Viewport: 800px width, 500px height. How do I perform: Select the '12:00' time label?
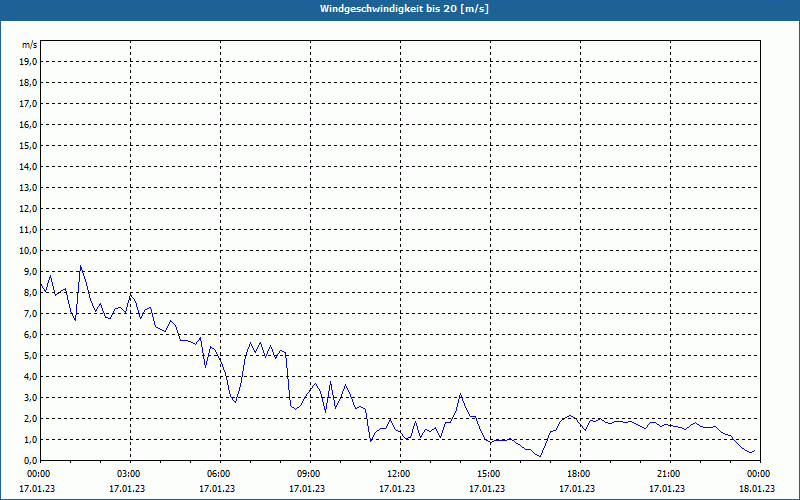tap(400, 474)
